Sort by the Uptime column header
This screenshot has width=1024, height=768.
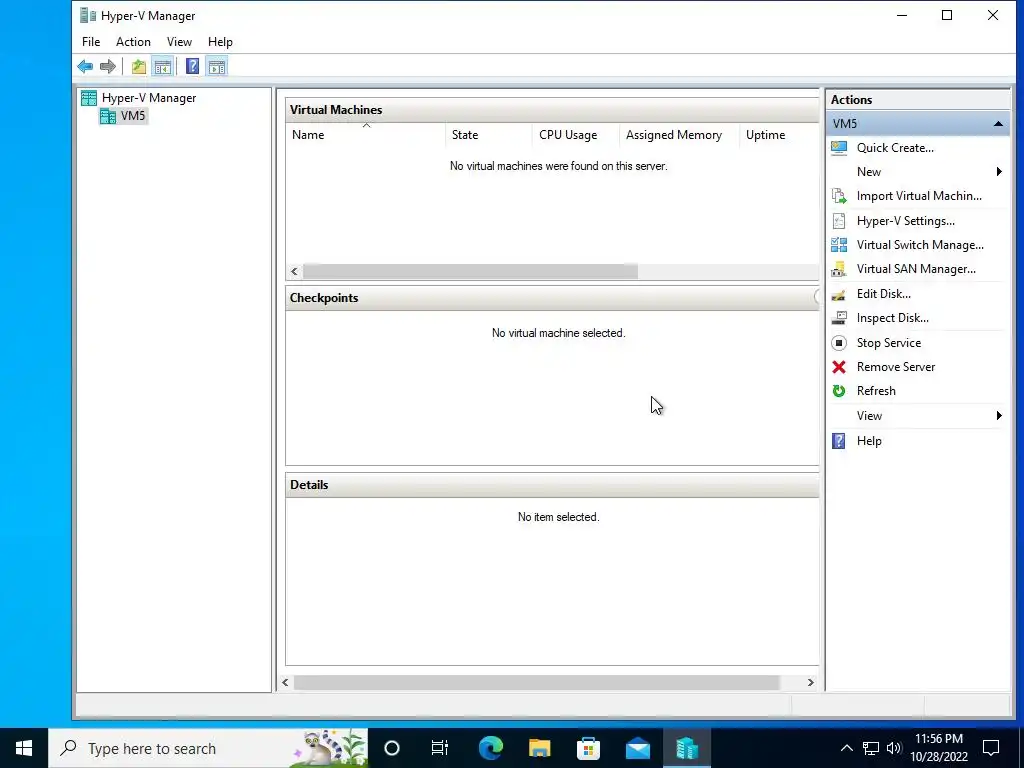779,135
